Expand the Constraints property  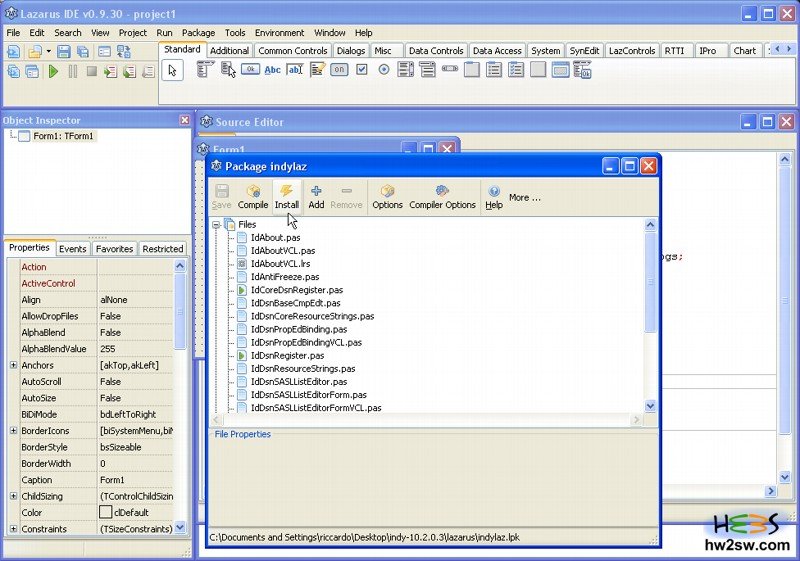click(13, 529)
